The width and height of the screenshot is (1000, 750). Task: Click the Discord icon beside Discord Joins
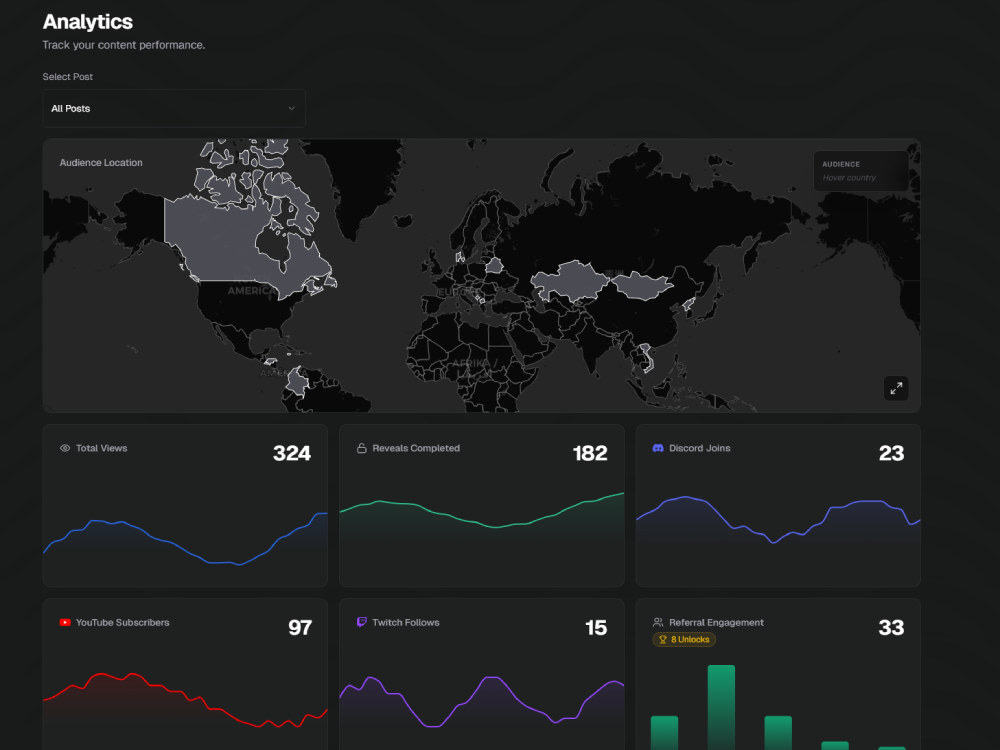(658, 448)
